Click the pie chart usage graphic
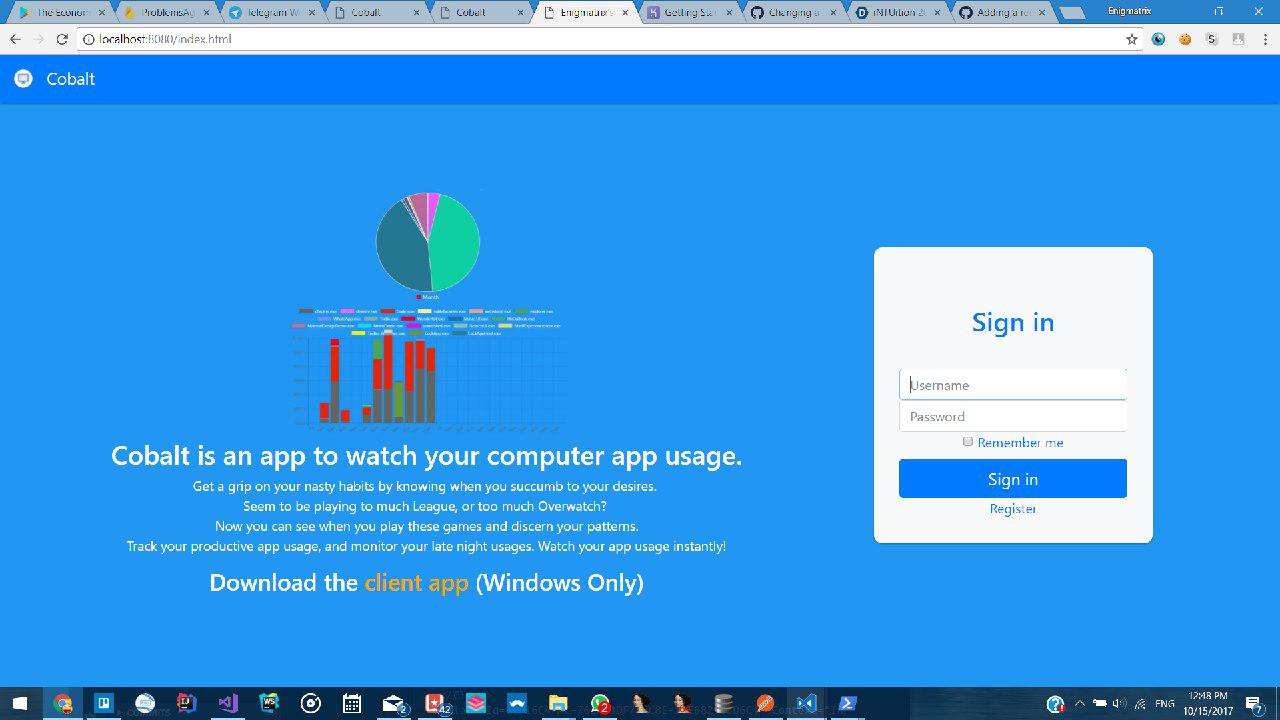The image size is (1280, 720). coord(428,242)
